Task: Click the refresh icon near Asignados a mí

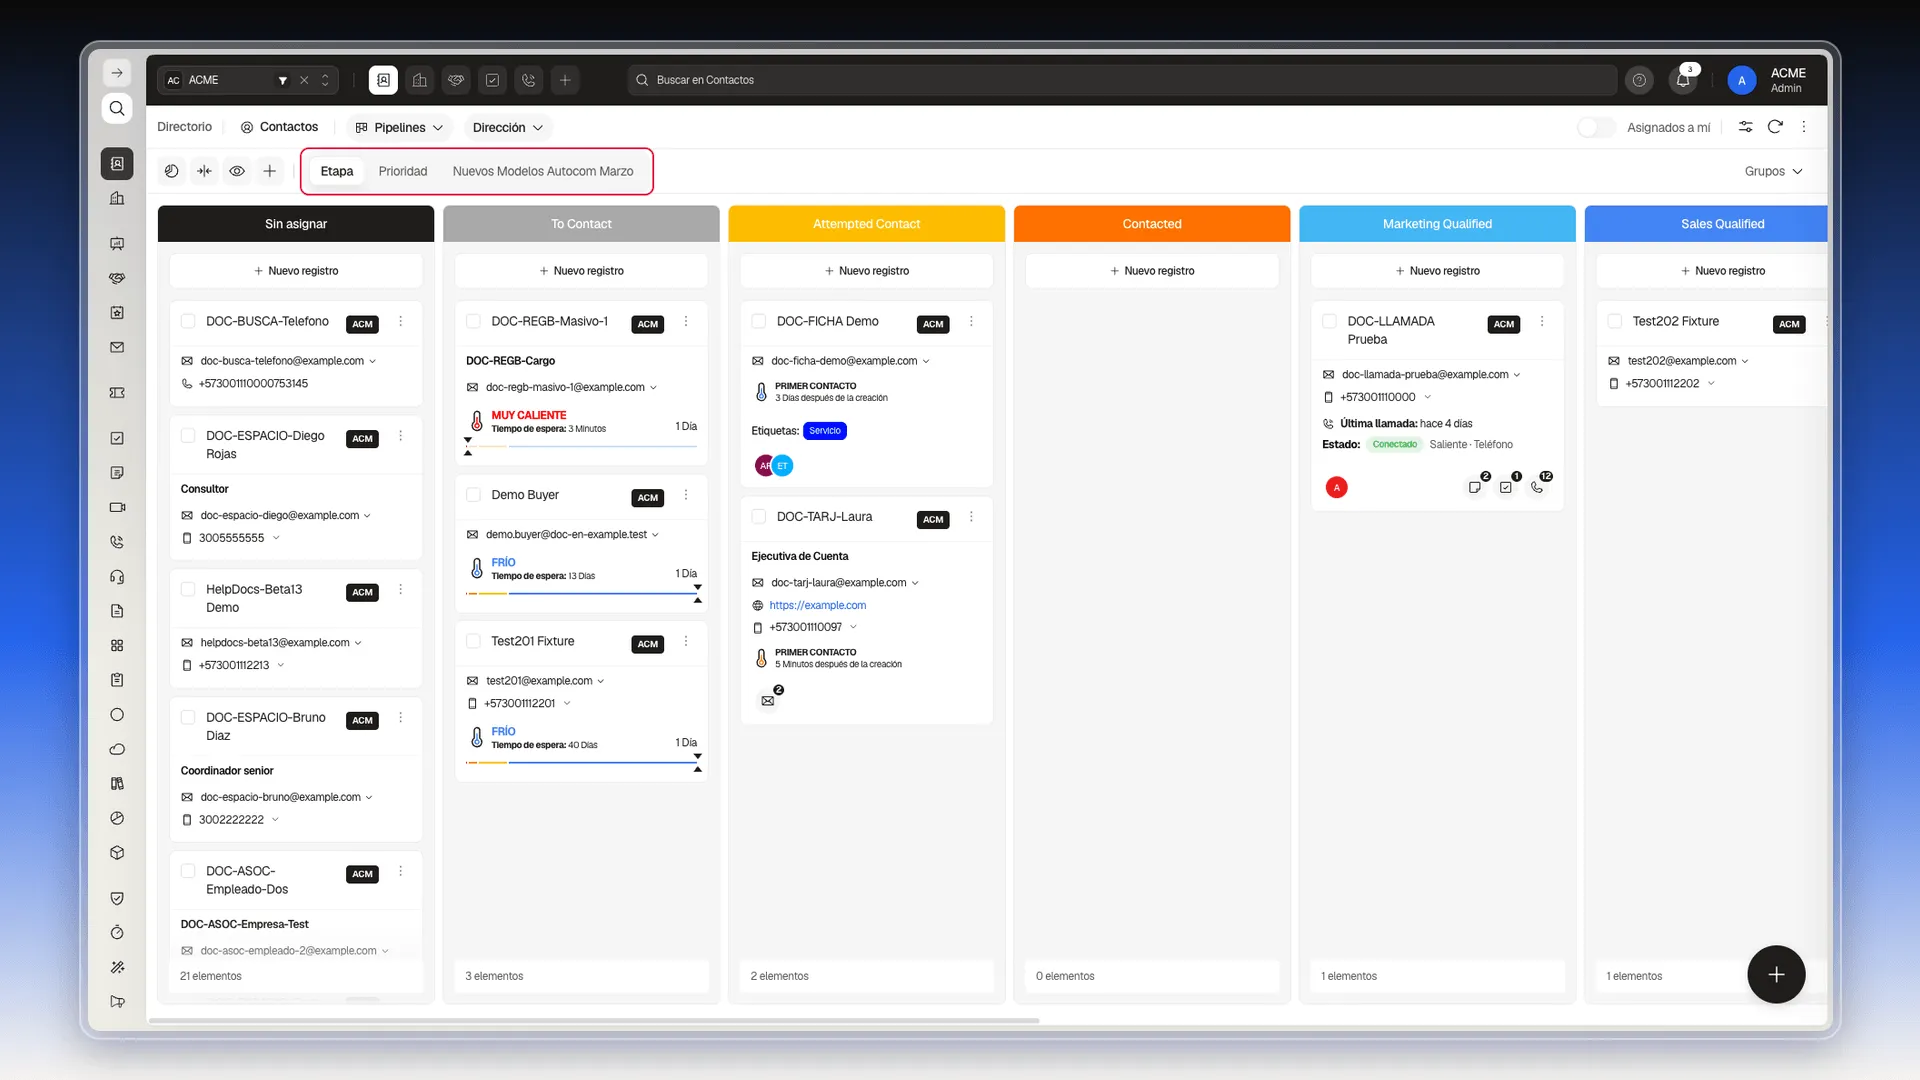Action: (1775, 127)
